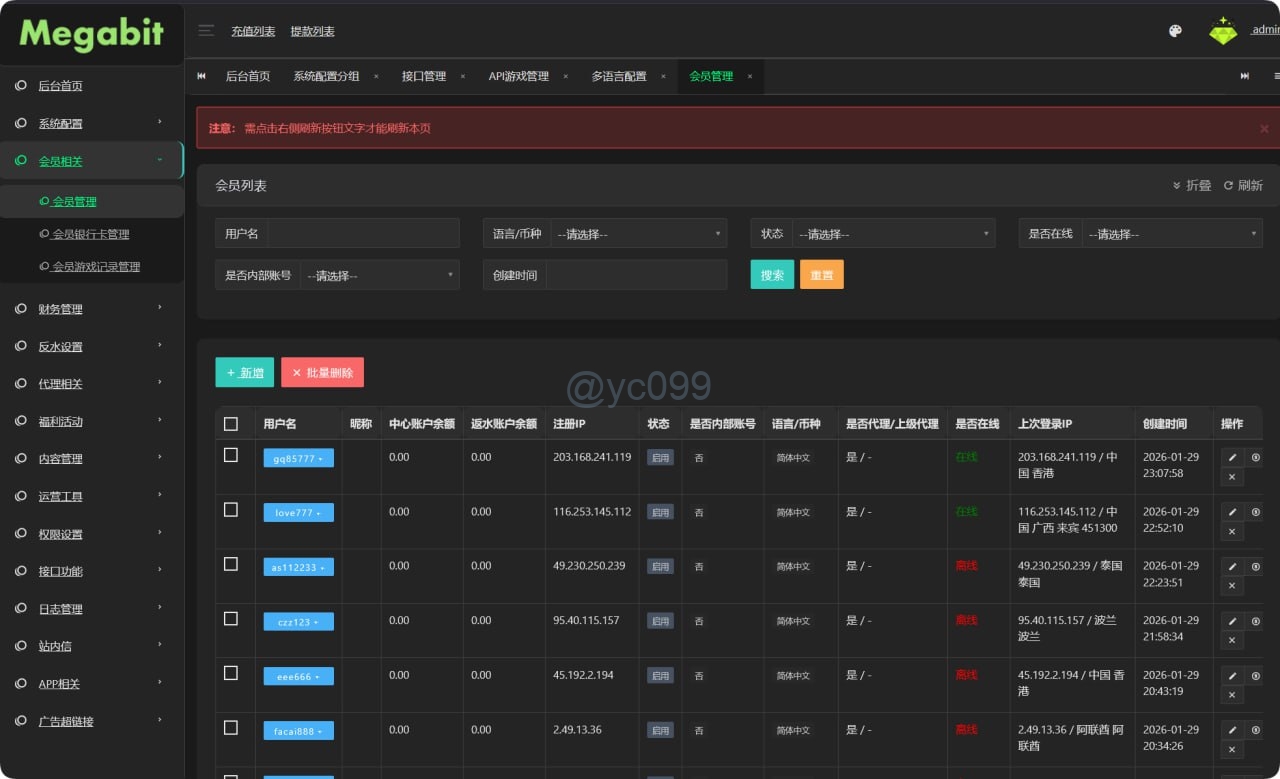Click the hamburger sidebar toggle icon
1280x779 pixels.
coord(206,31)
